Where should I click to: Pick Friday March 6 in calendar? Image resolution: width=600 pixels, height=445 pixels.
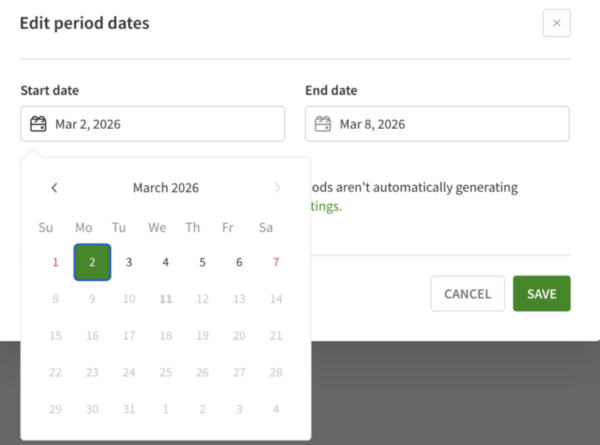coord(239,262)
